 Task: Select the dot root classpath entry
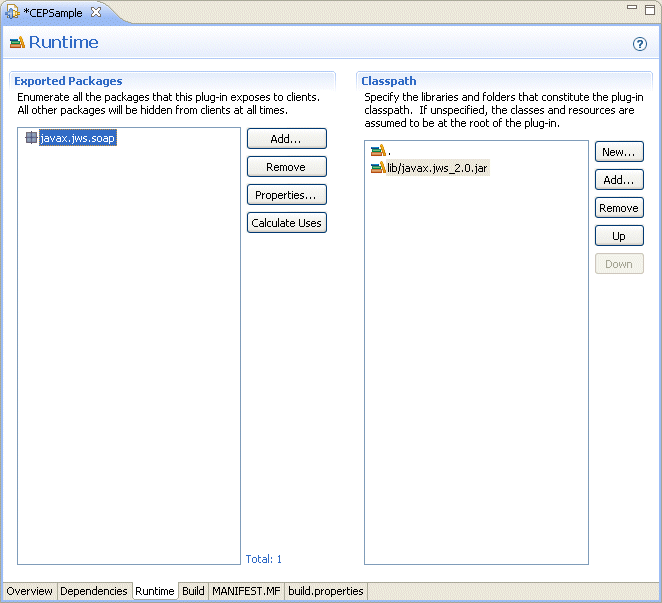(x=389, y=151)
